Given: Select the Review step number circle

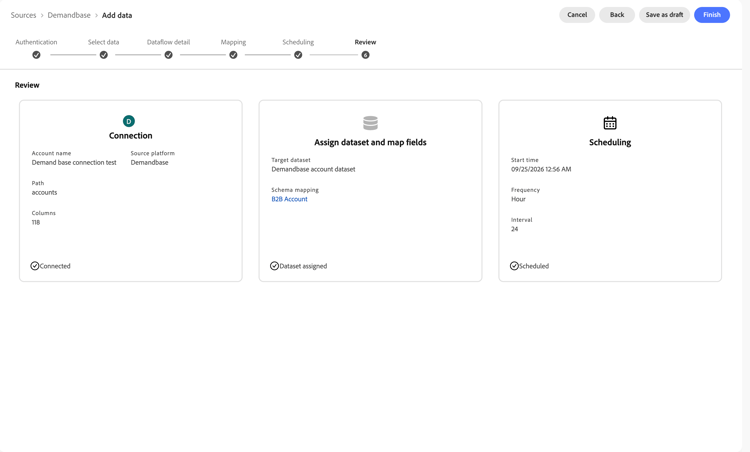Looking at the screenshot, I should point(365,55).
